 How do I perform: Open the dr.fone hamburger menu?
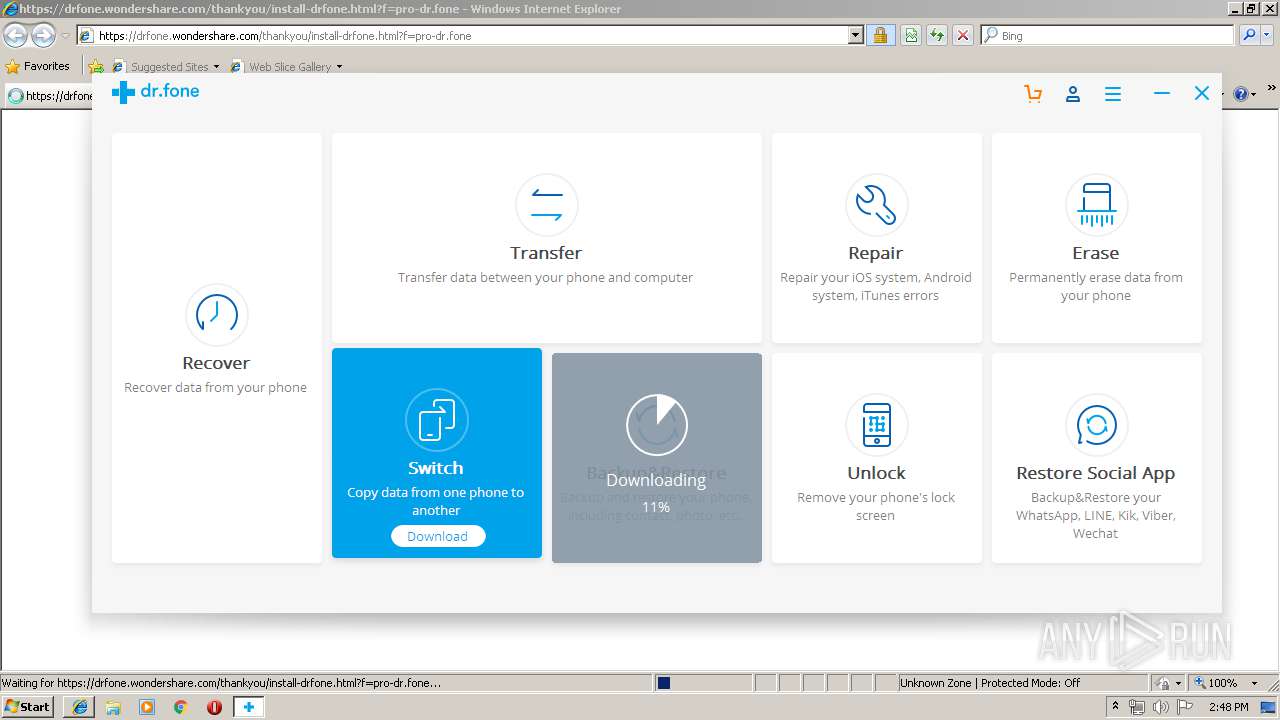1113,94
